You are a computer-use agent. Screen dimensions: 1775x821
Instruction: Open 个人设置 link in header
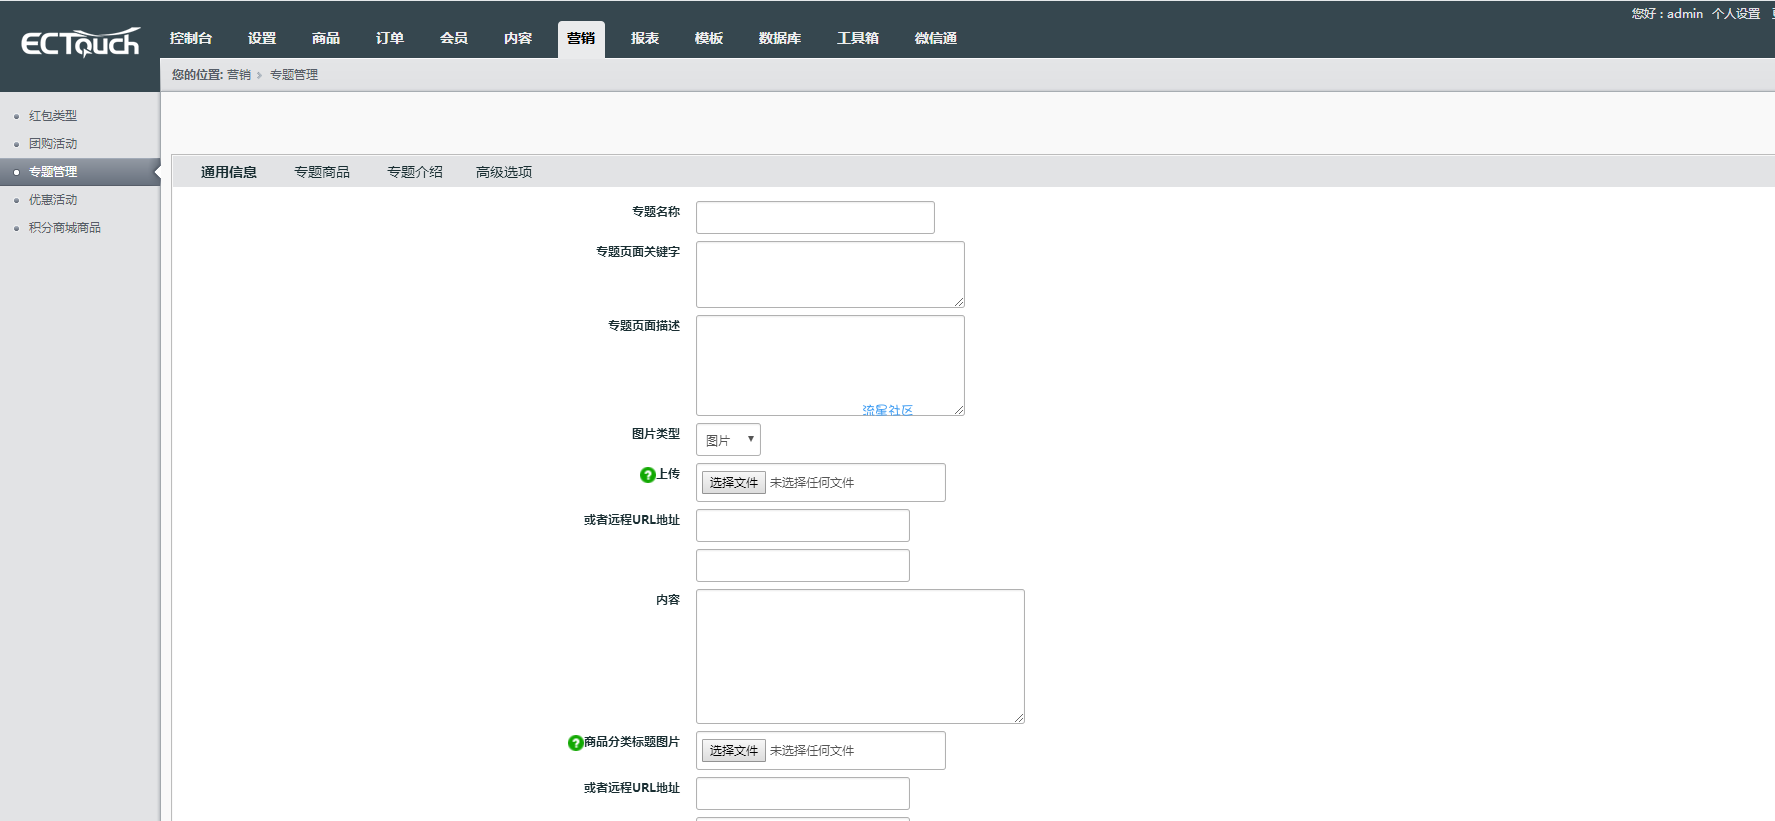point(1736,14)
